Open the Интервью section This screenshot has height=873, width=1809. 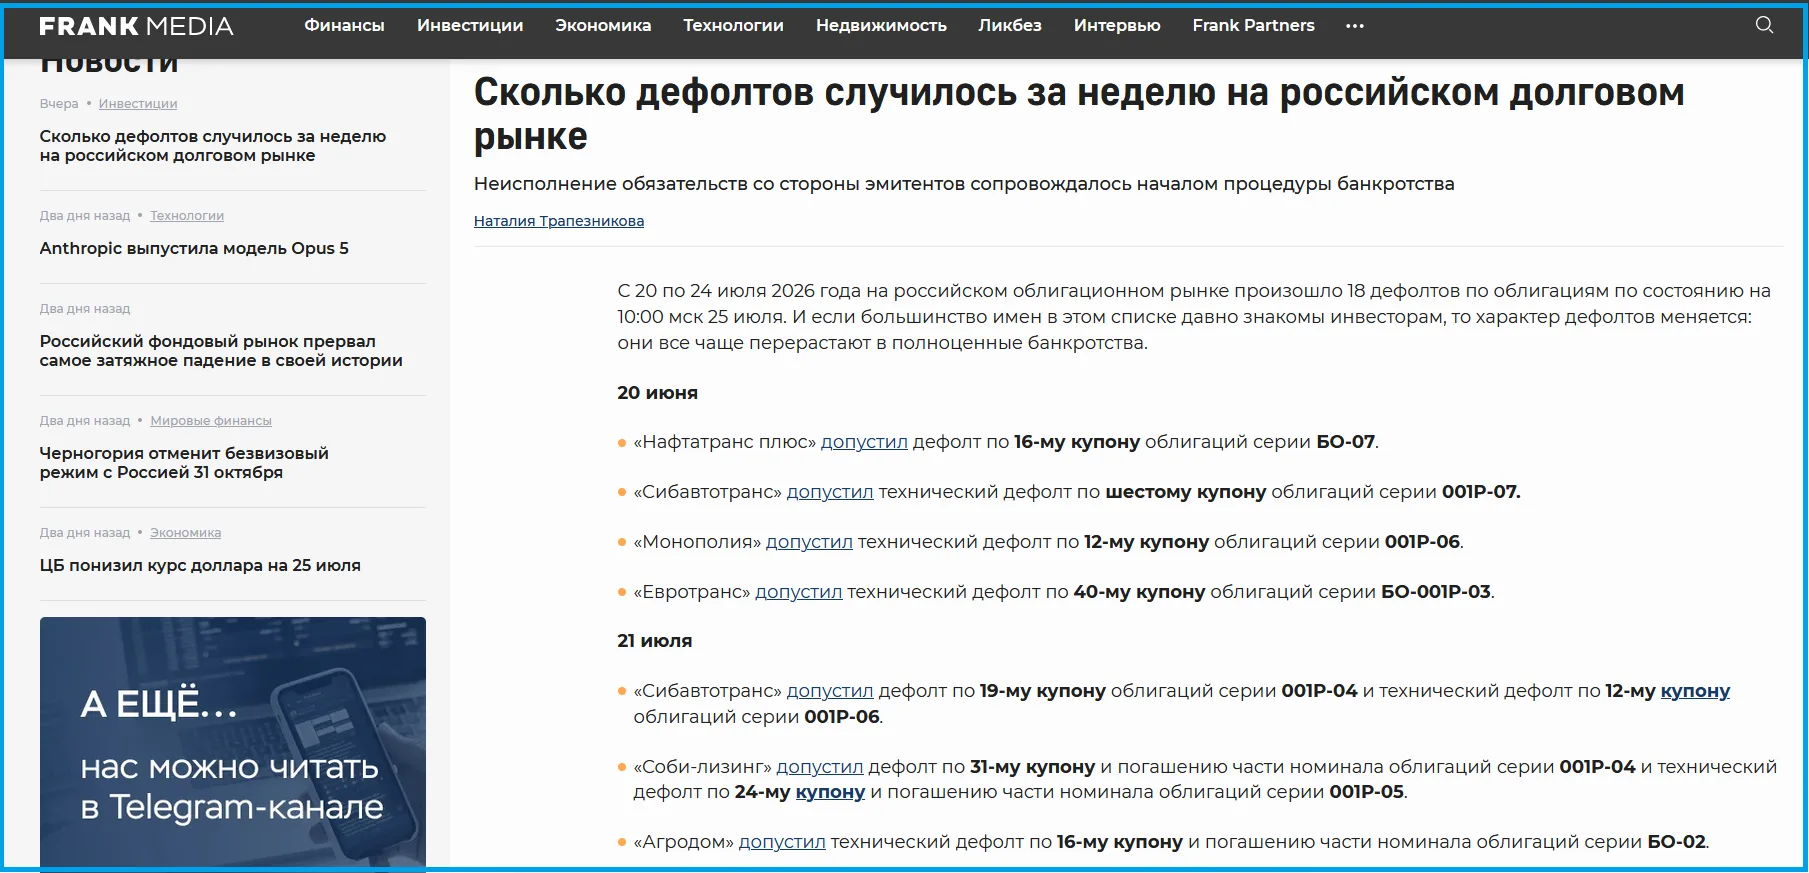(1117, 26)
